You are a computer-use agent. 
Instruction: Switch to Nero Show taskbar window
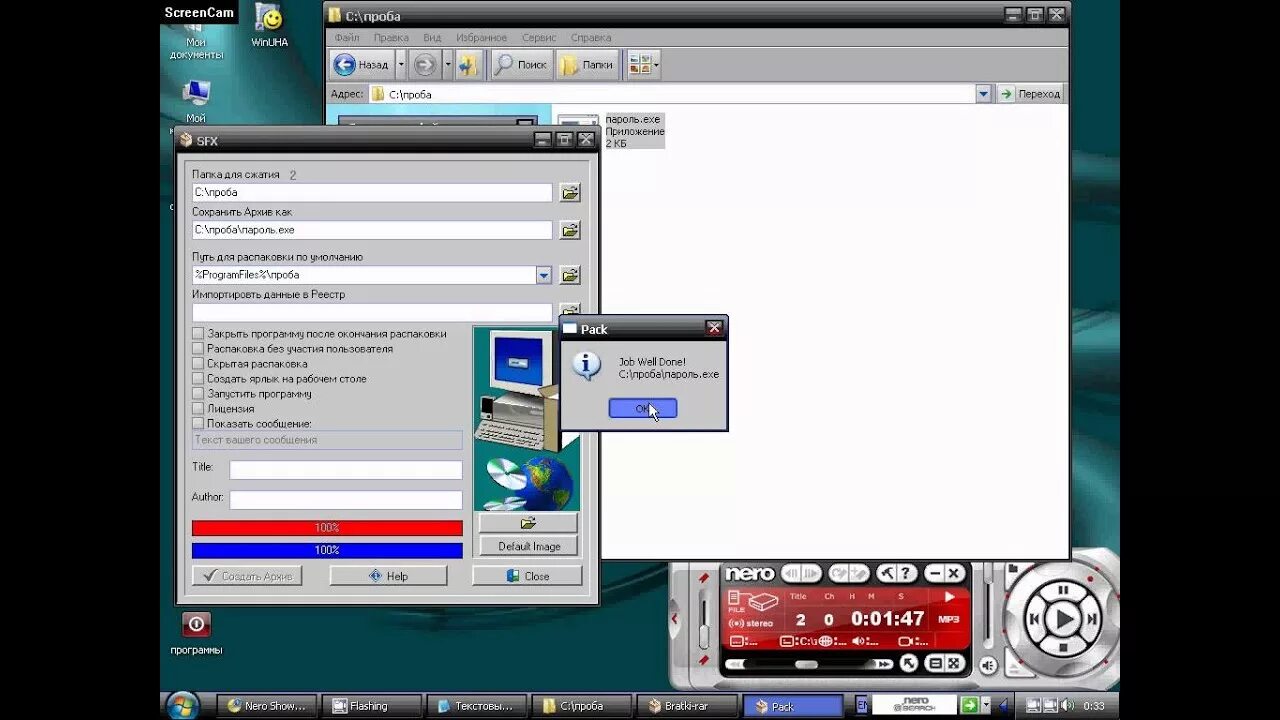(x=267, y=706)
